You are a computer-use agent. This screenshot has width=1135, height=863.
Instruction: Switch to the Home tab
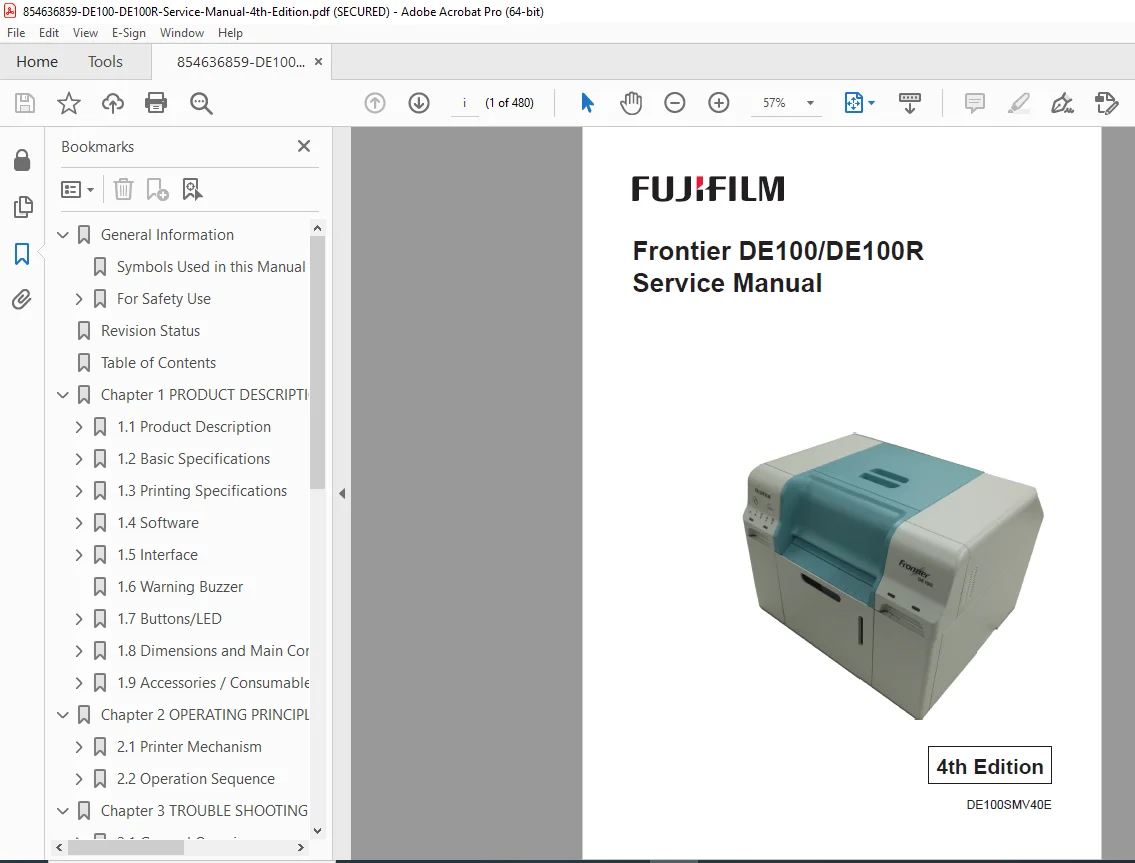(37, 62)
